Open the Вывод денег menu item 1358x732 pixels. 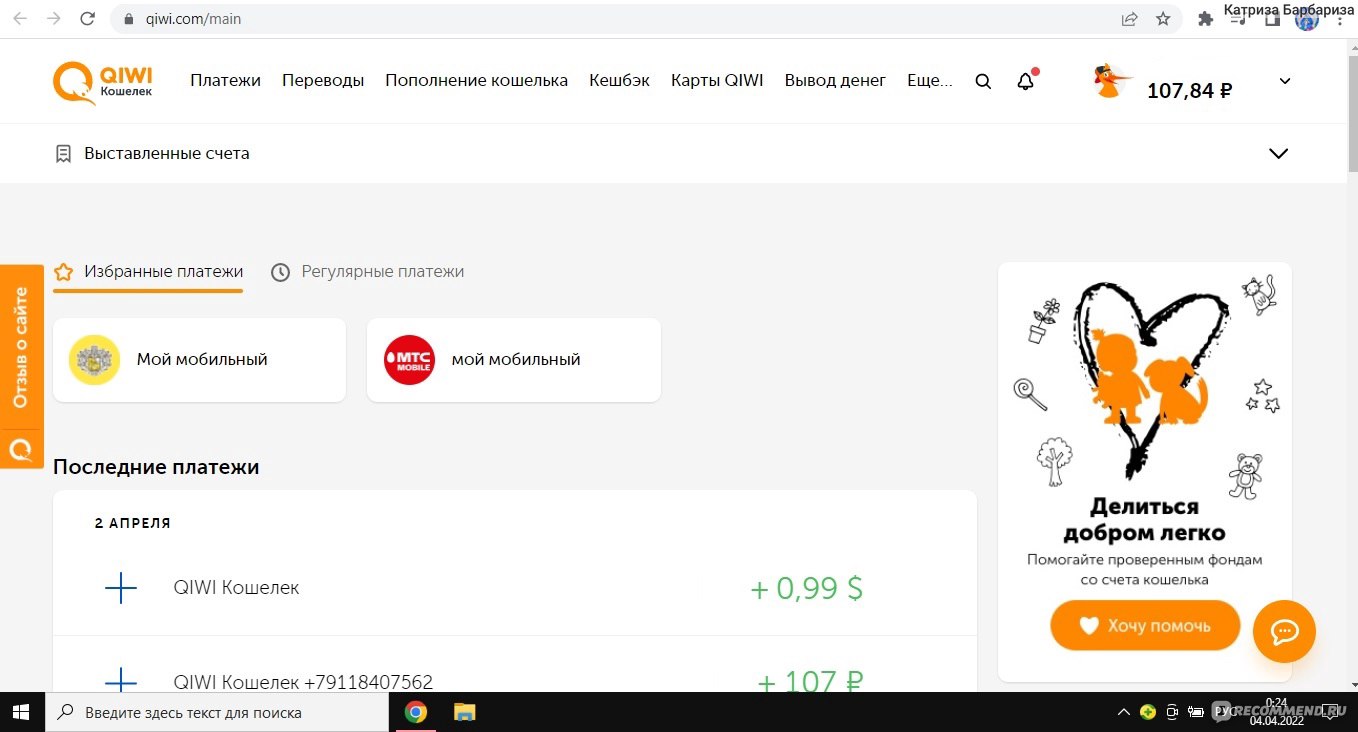834,81
